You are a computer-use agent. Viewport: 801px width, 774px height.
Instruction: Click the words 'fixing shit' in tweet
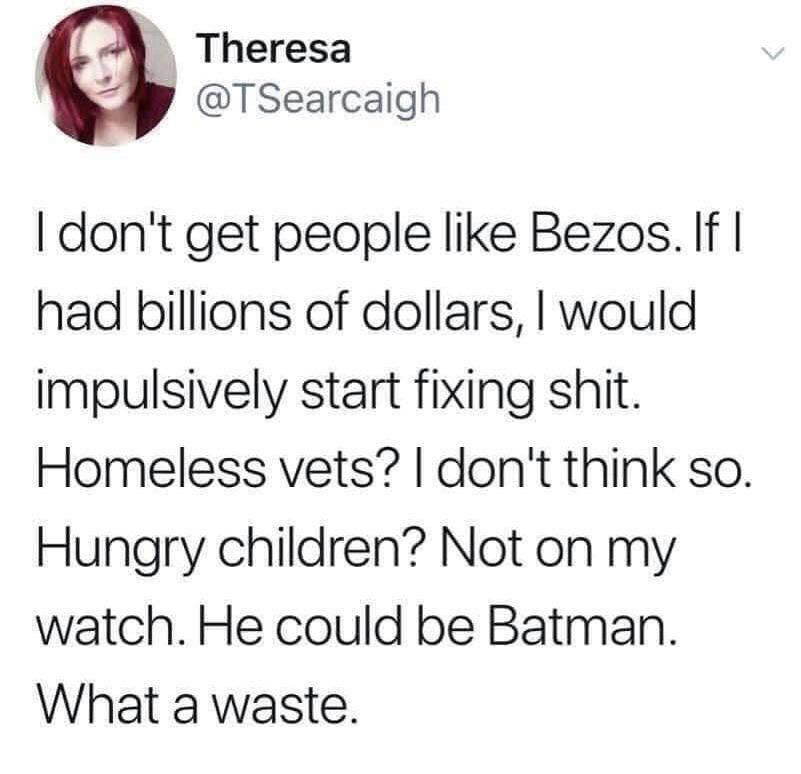point(524,394)
